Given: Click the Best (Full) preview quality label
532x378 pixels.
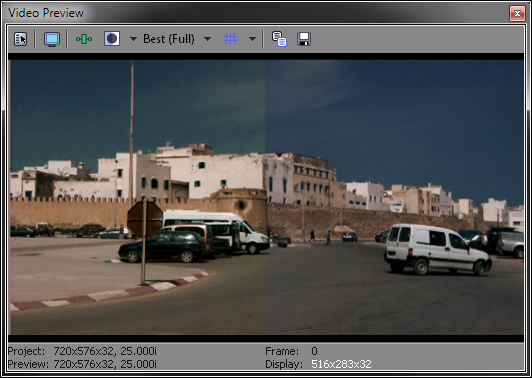Looking at the screenshot, I should (169, 39).
